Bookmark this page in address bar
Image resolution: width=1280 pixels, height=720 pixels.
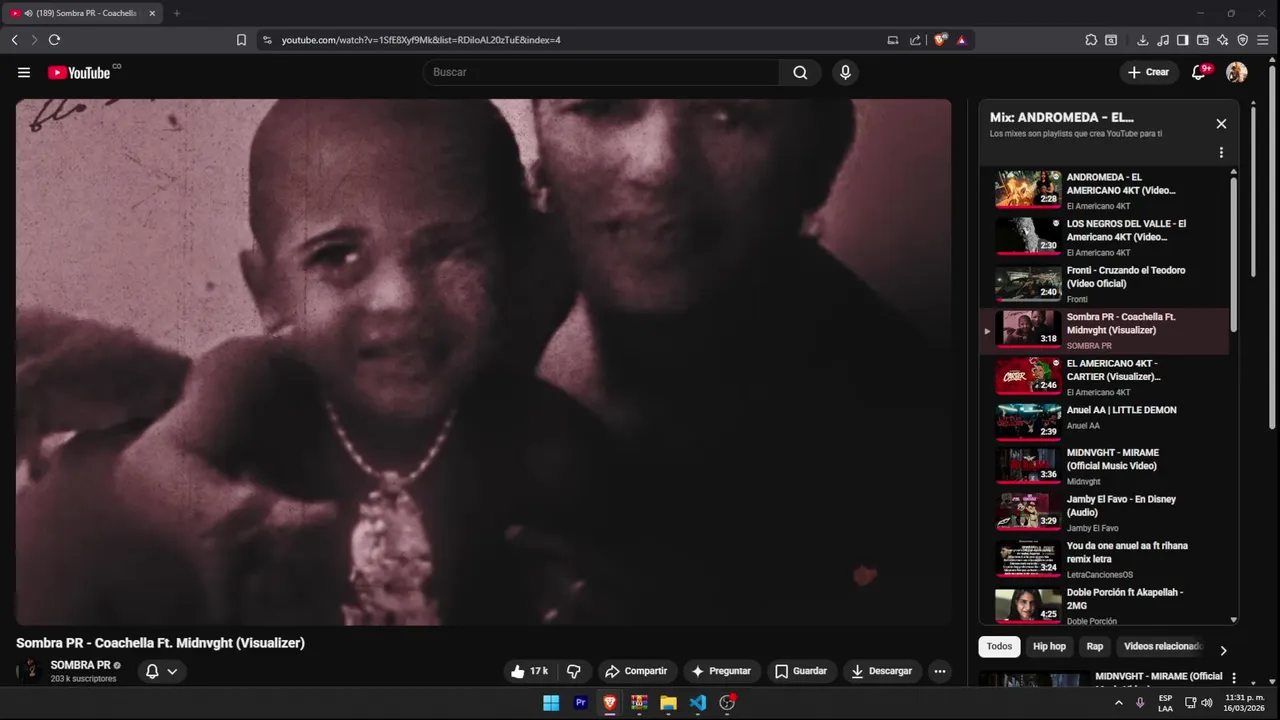[x=241, y=40]
